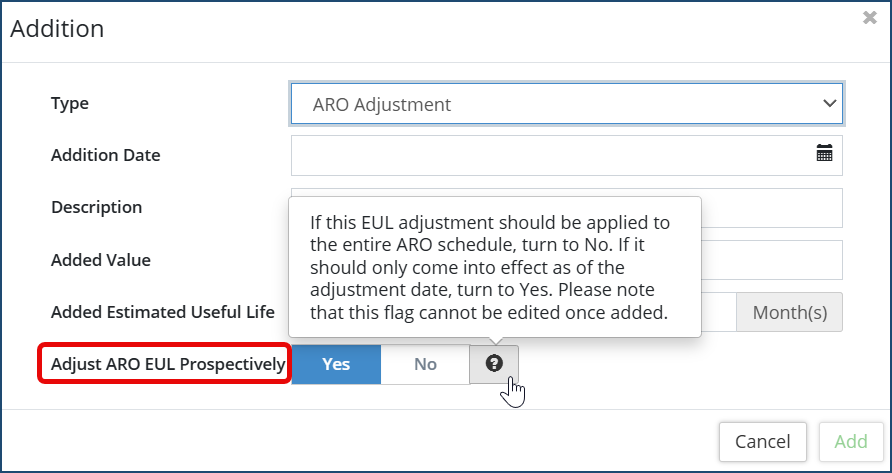Click the question mark help icon

[494, 364]
